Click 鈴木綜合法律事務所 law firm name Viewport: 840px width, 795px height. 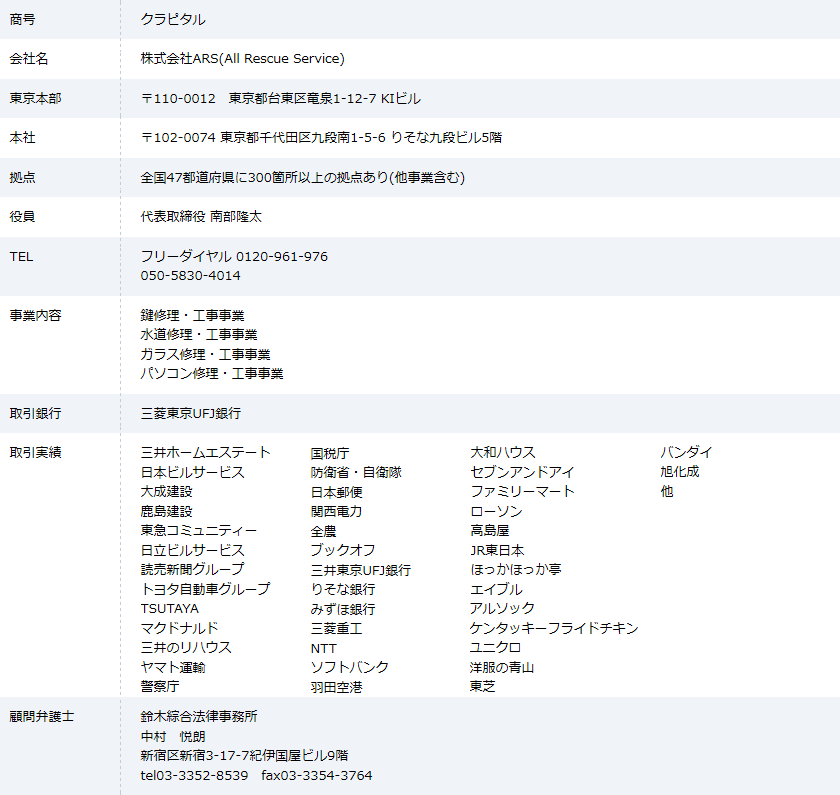pyautogui.click(x=199, y=716)
